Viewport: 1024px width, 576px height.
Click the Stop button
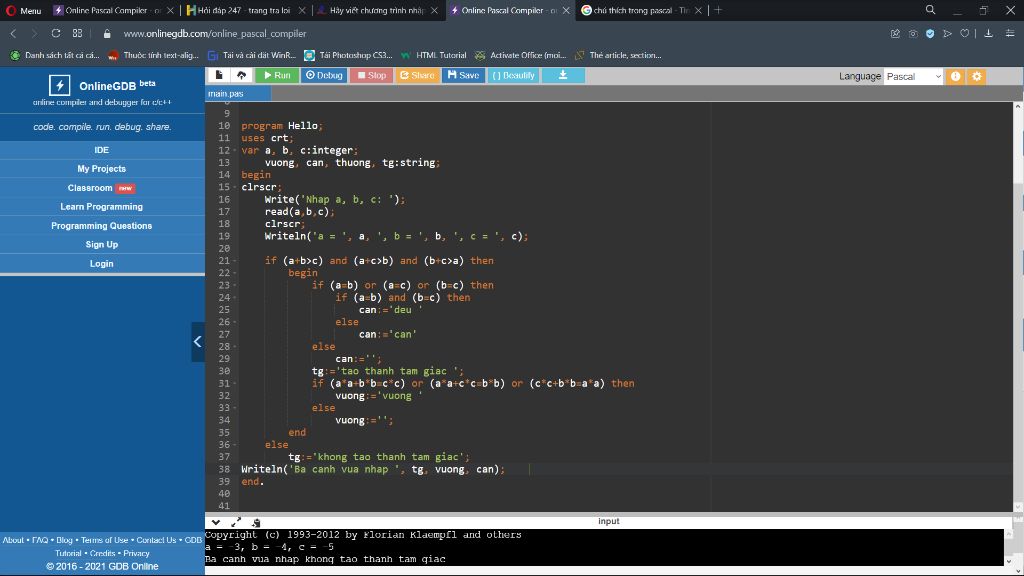[372, 75]
